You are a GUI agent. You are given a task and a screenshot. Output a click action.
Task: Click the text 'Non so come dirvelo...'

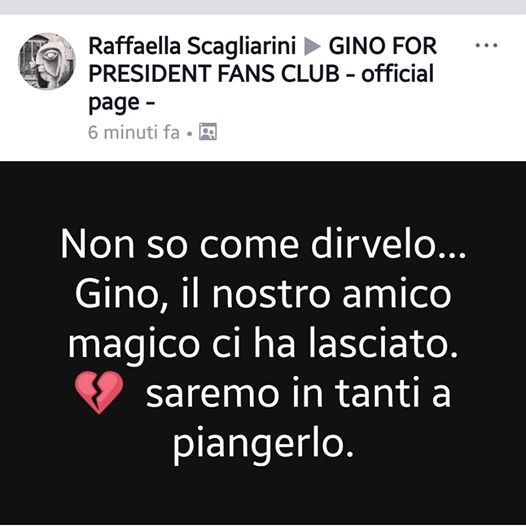263,244
